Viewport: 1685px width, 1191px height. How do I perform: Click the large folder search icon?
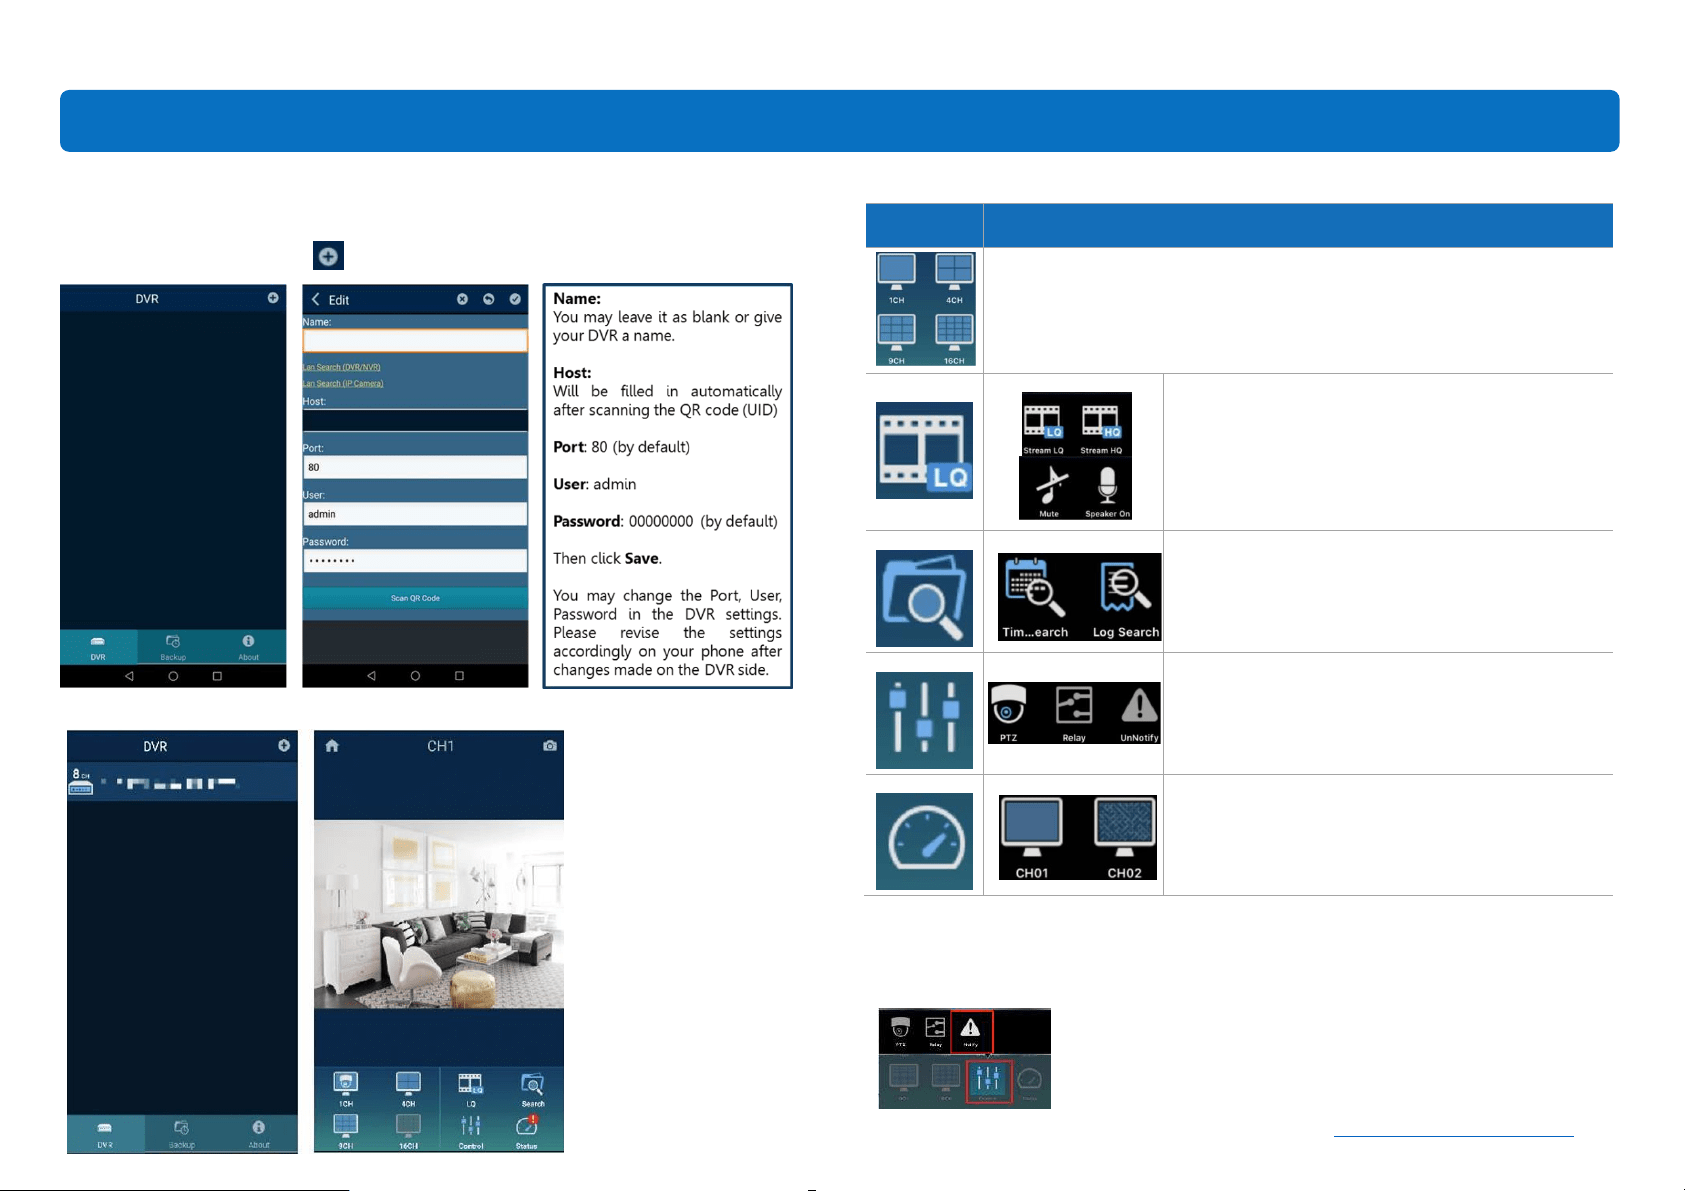tap(924, 598)
